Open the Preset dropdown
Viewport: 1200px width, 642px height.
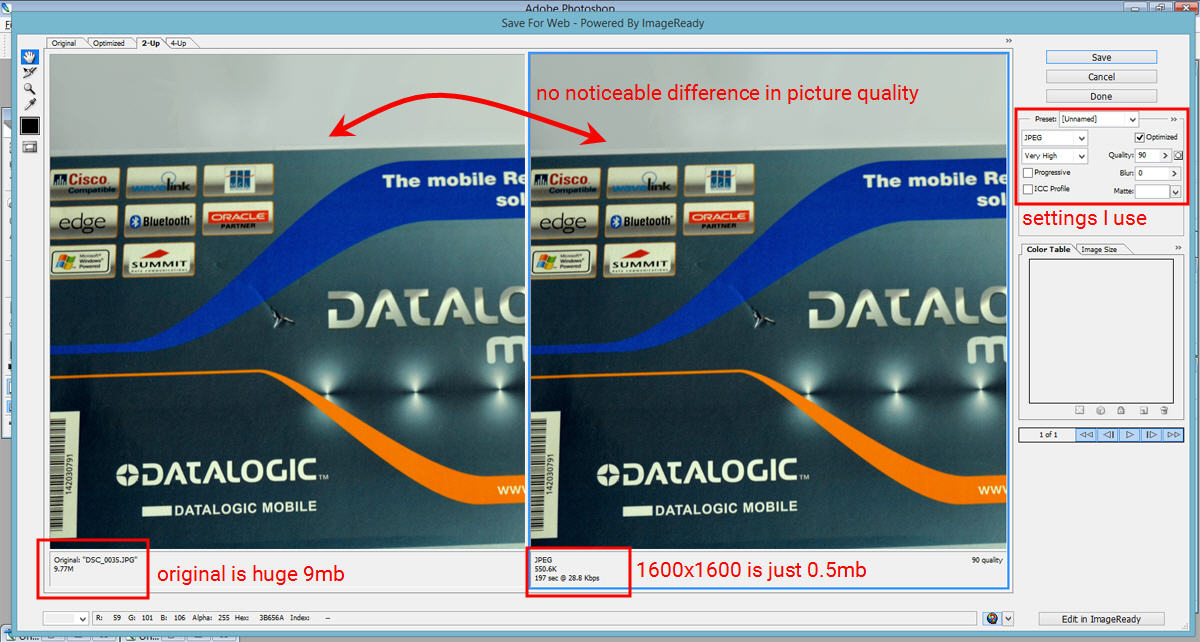pyautogui.click(x=1098, y=119)
